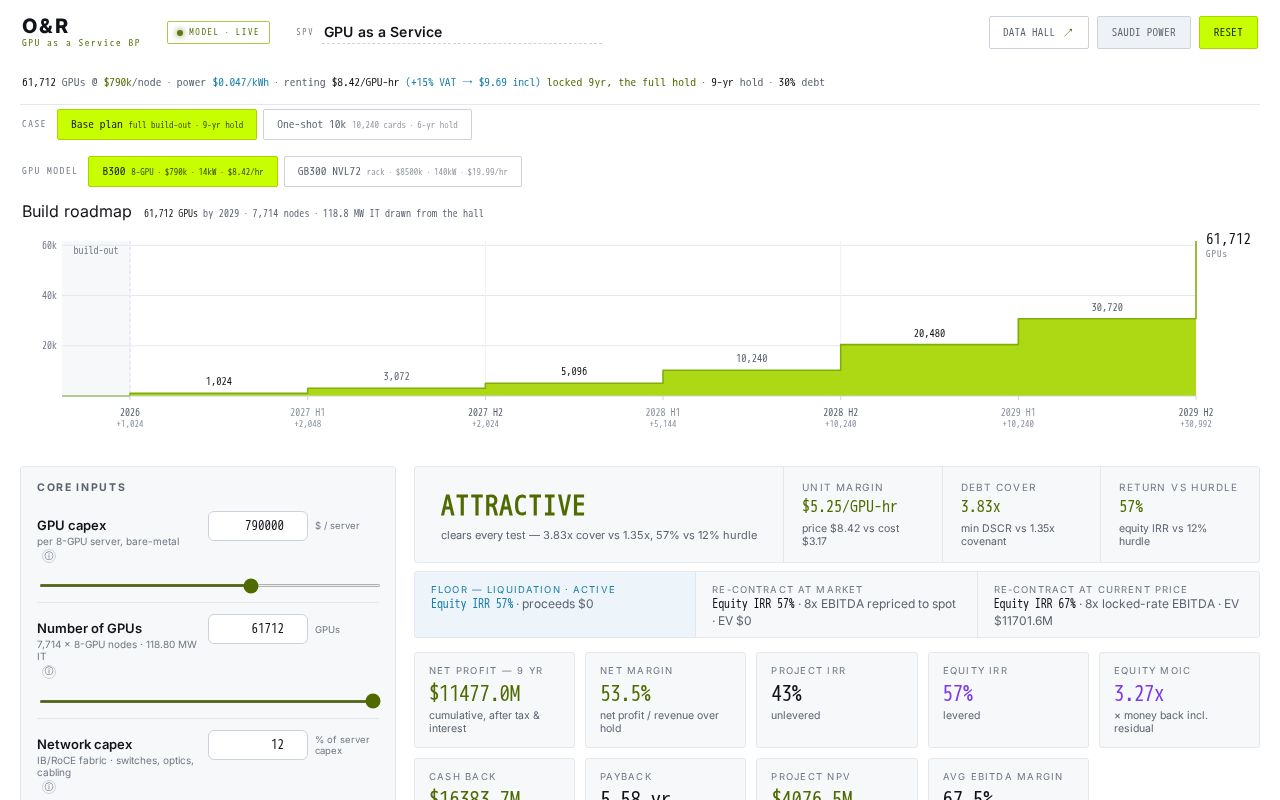
Task: Choose the GB300 NVL72 GPU model
Action: point(403,171)
